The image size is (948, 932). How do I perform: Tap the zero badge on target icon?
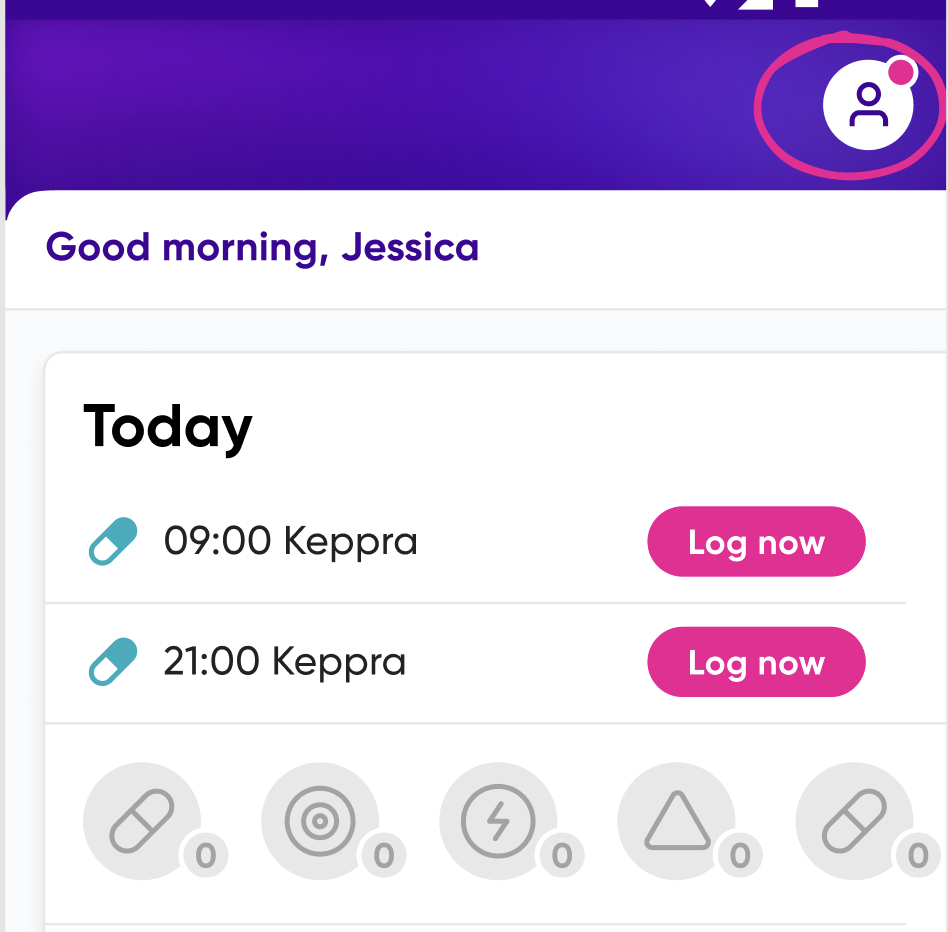[x=384, y=855]
